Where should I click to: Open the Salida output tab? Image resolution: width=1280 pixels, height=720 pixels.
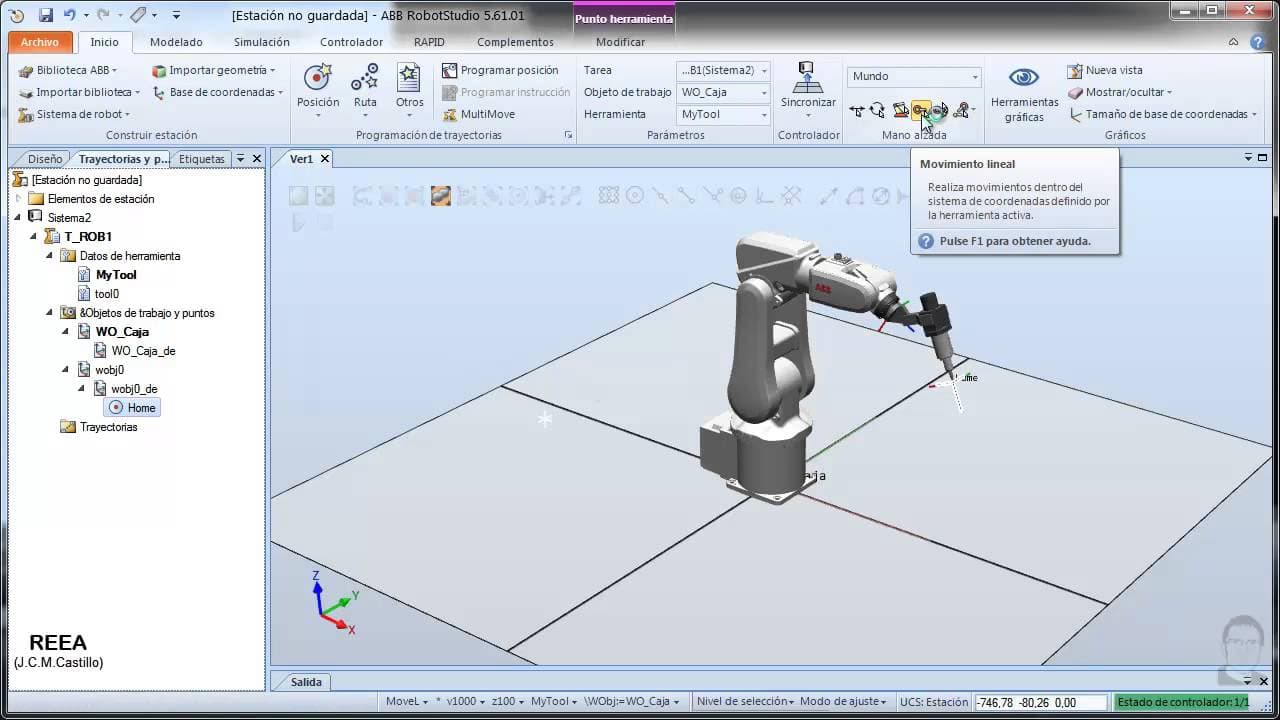tap(306, 682)
